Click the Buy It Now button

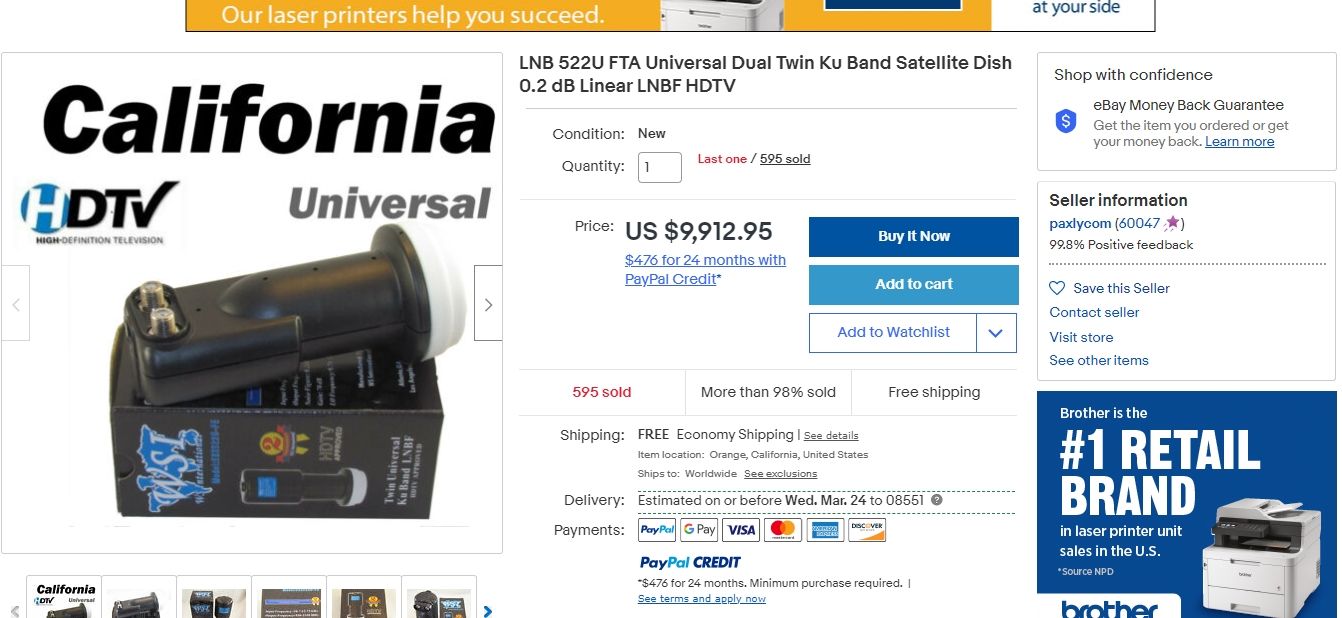tap(914, 237)
